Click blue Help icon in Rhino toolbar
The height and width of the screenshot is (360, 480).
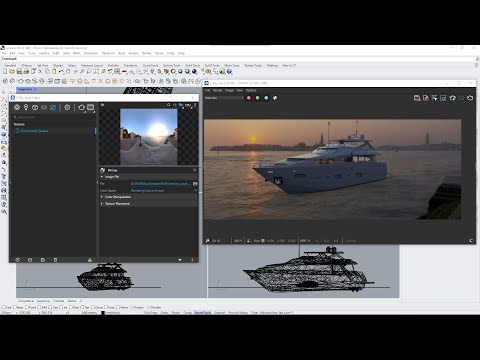(x=229, y=71)
